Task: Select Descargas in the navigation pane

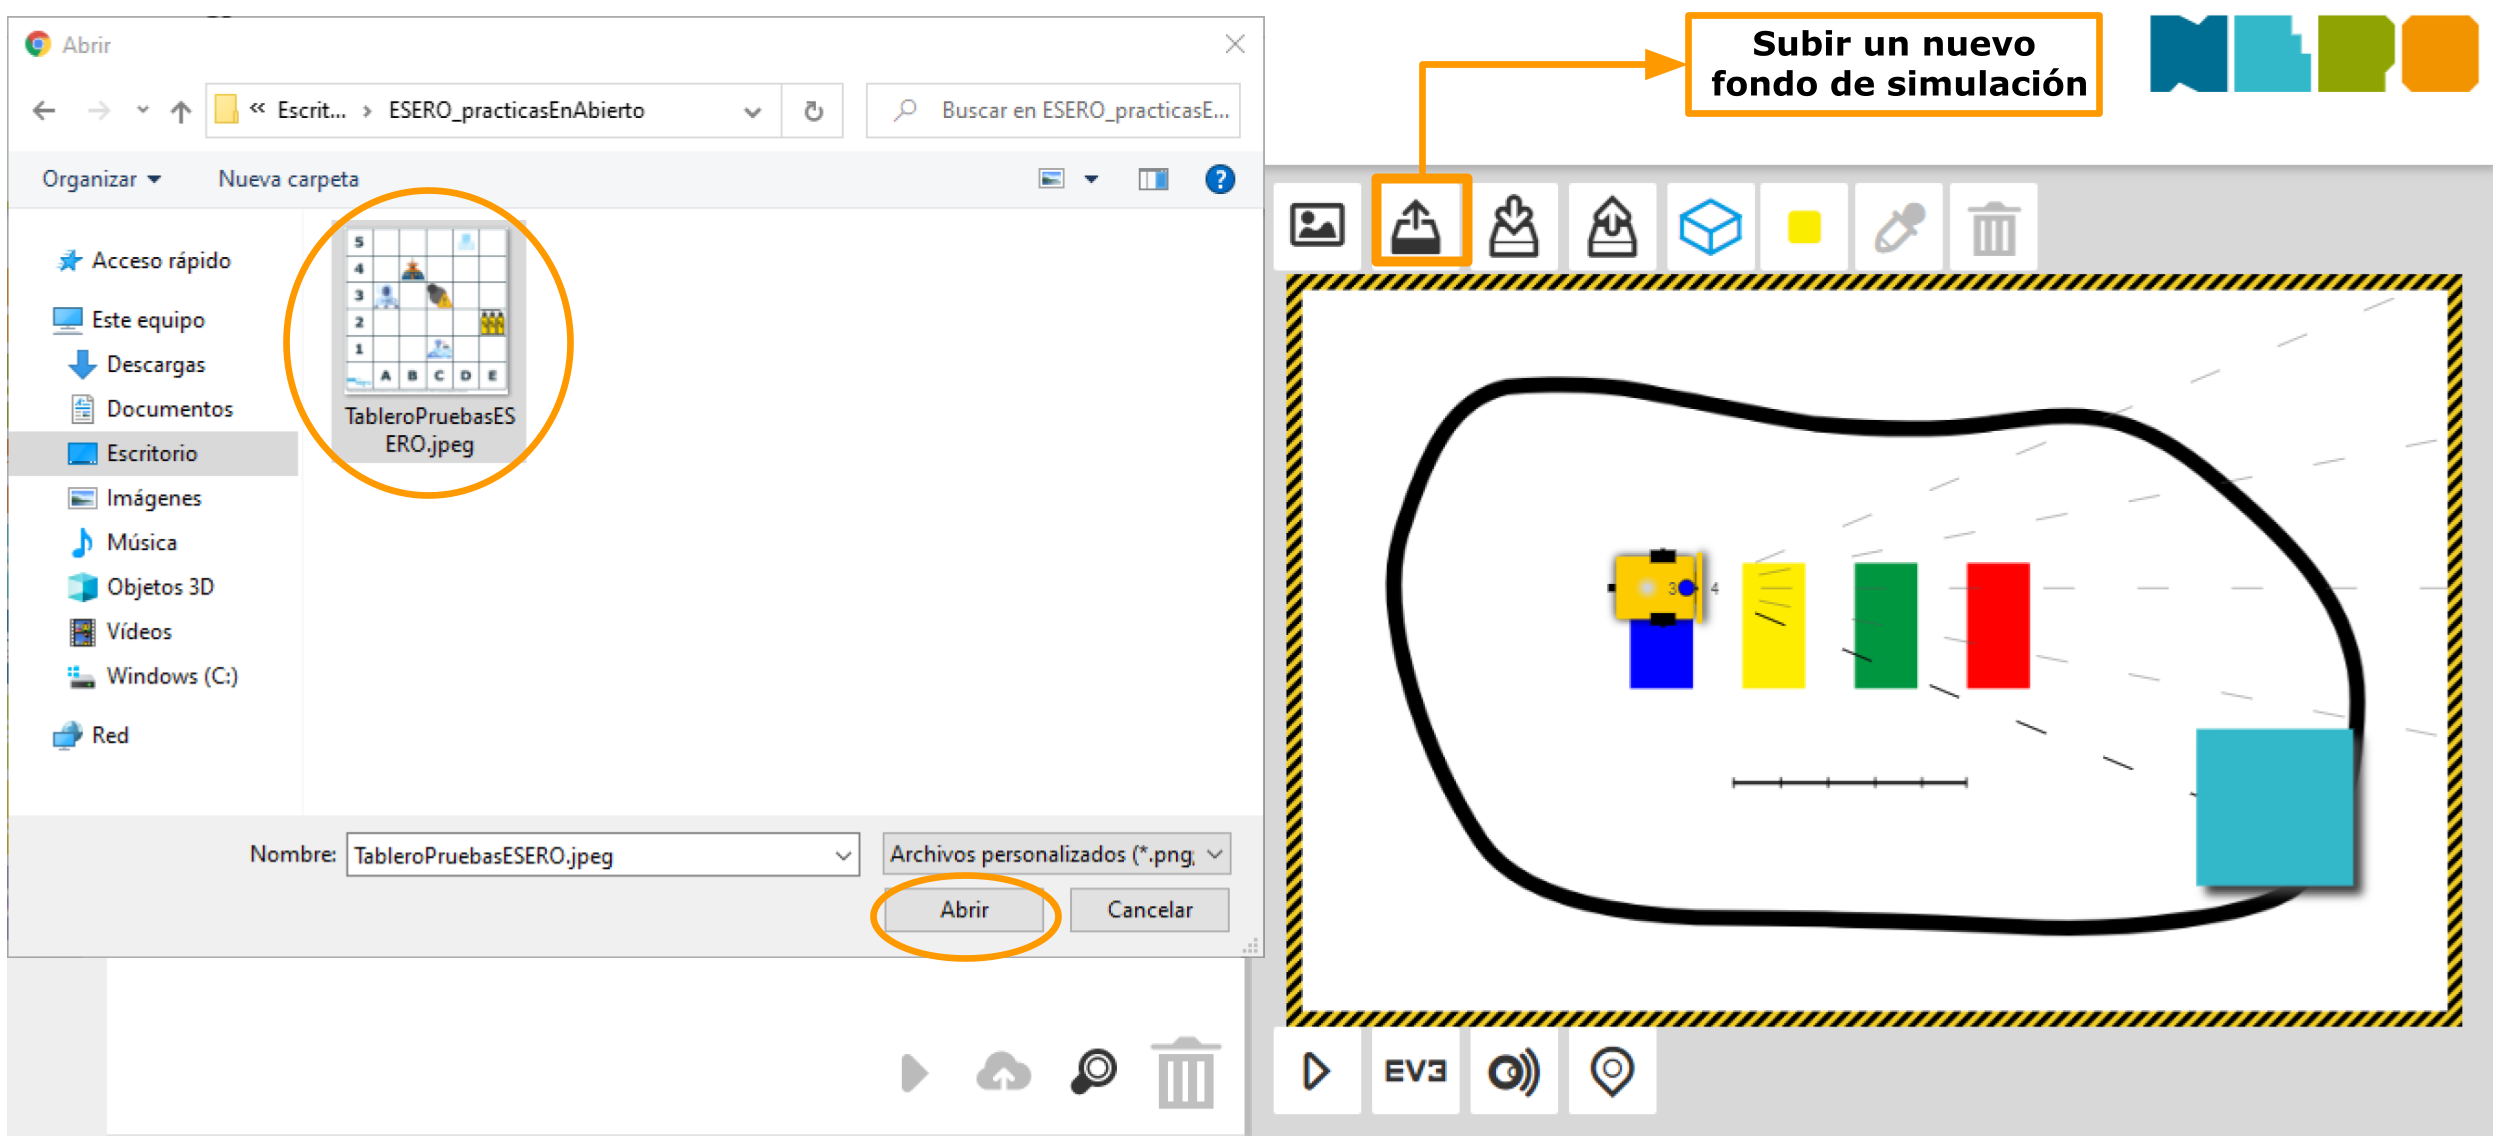Action: coord(155,365)
